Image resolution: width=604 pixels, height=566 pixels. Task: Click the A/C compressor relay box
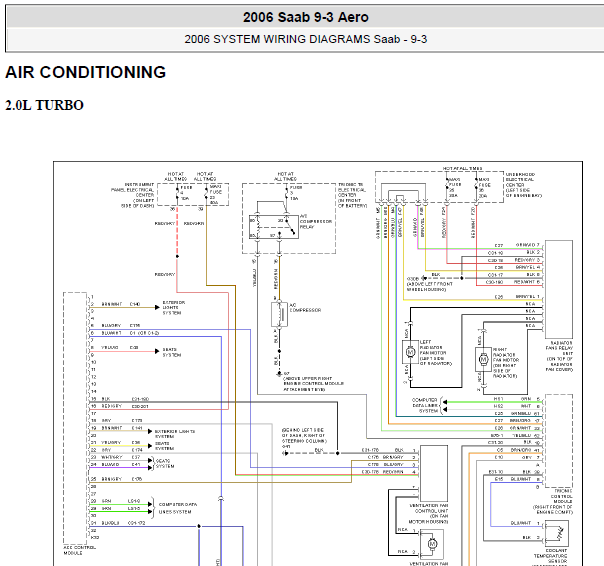274,227
